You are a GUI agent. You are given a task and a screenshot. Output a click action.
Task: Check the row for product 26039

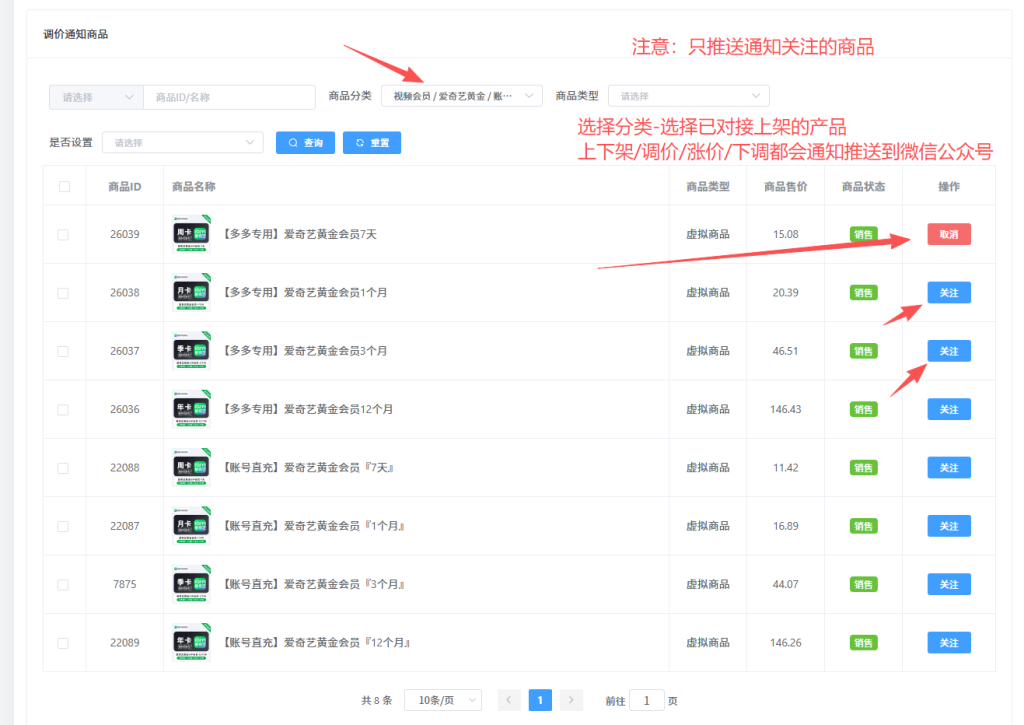[x=63, y=234]
